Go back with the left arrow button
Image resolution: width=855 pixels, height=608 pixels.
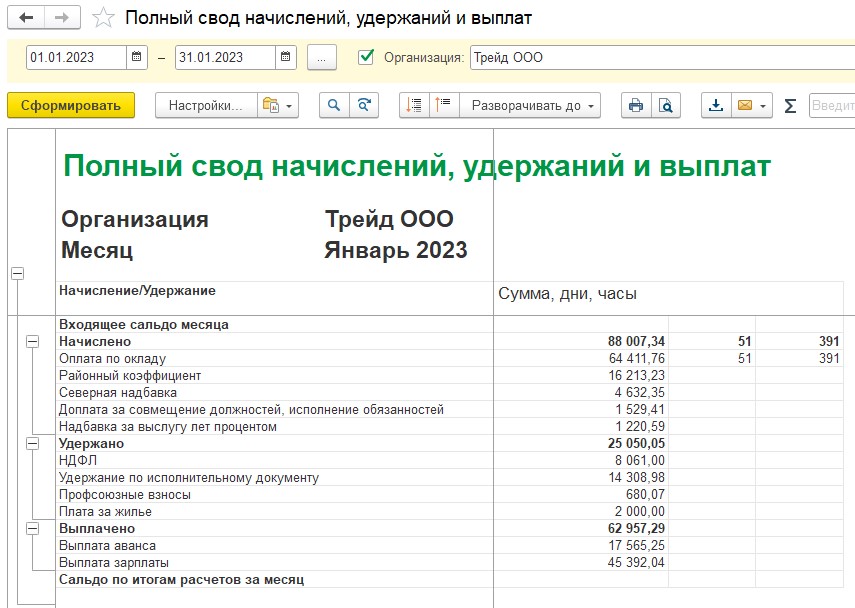[x=26, y=17]
